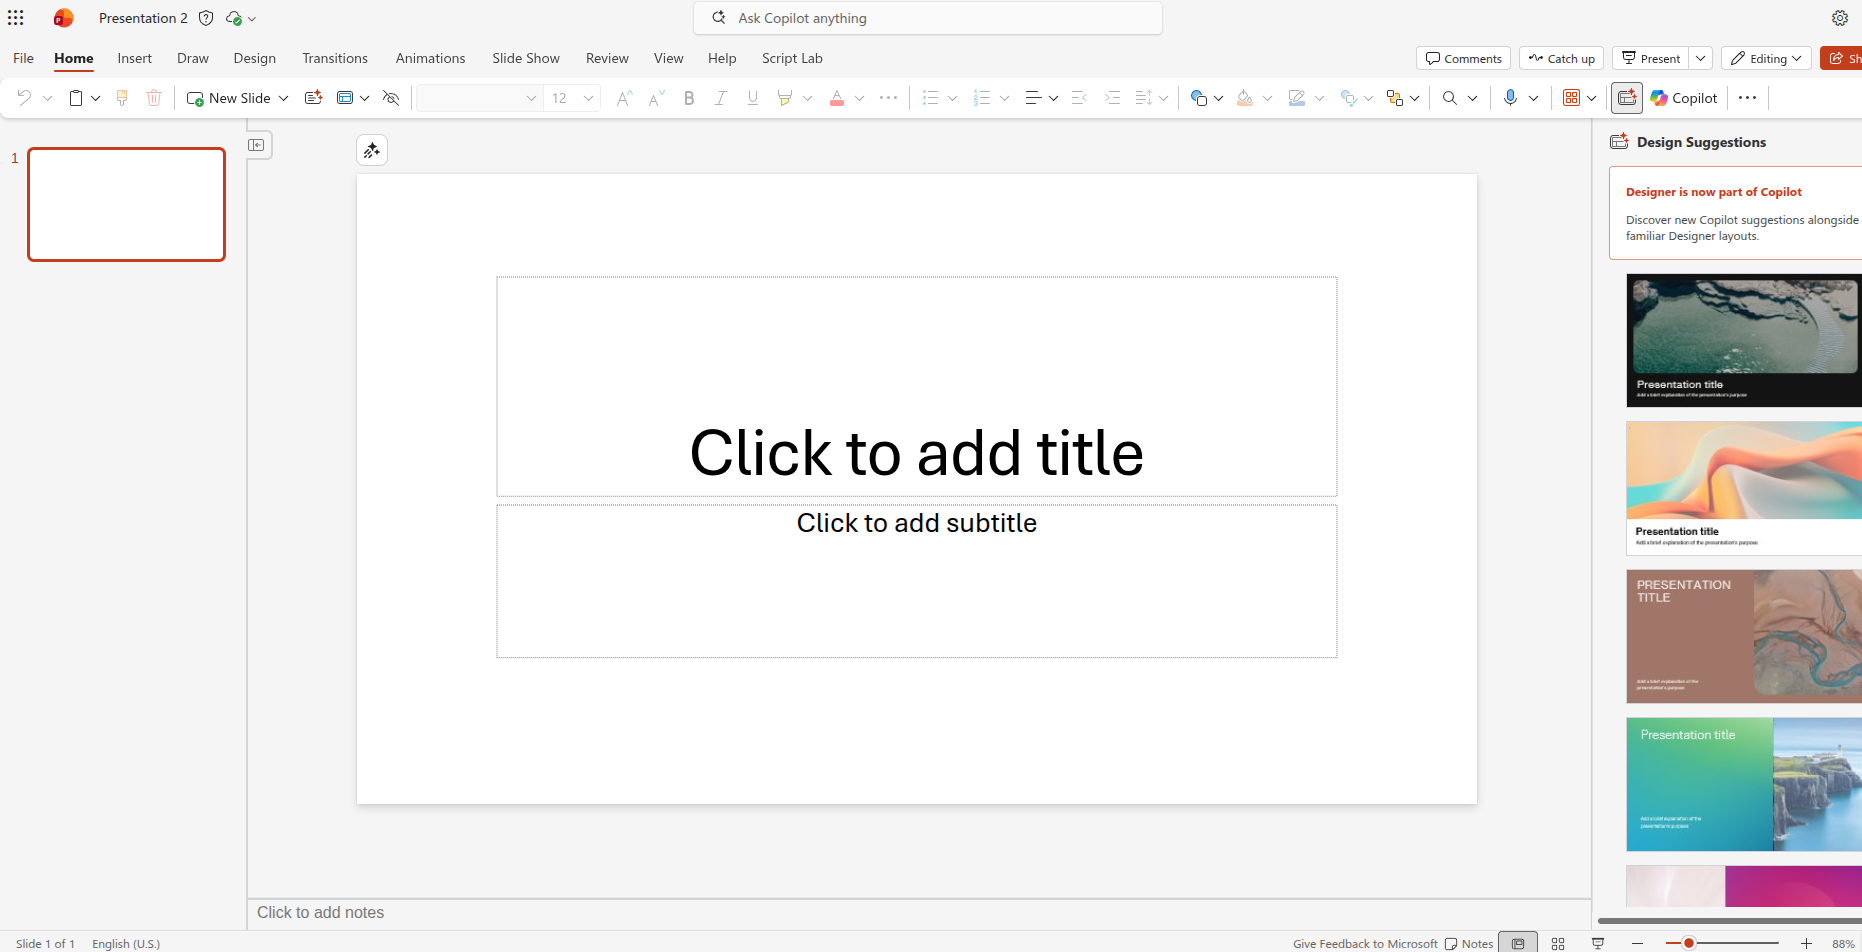Click the Comments button

[x=1463, y=59]
